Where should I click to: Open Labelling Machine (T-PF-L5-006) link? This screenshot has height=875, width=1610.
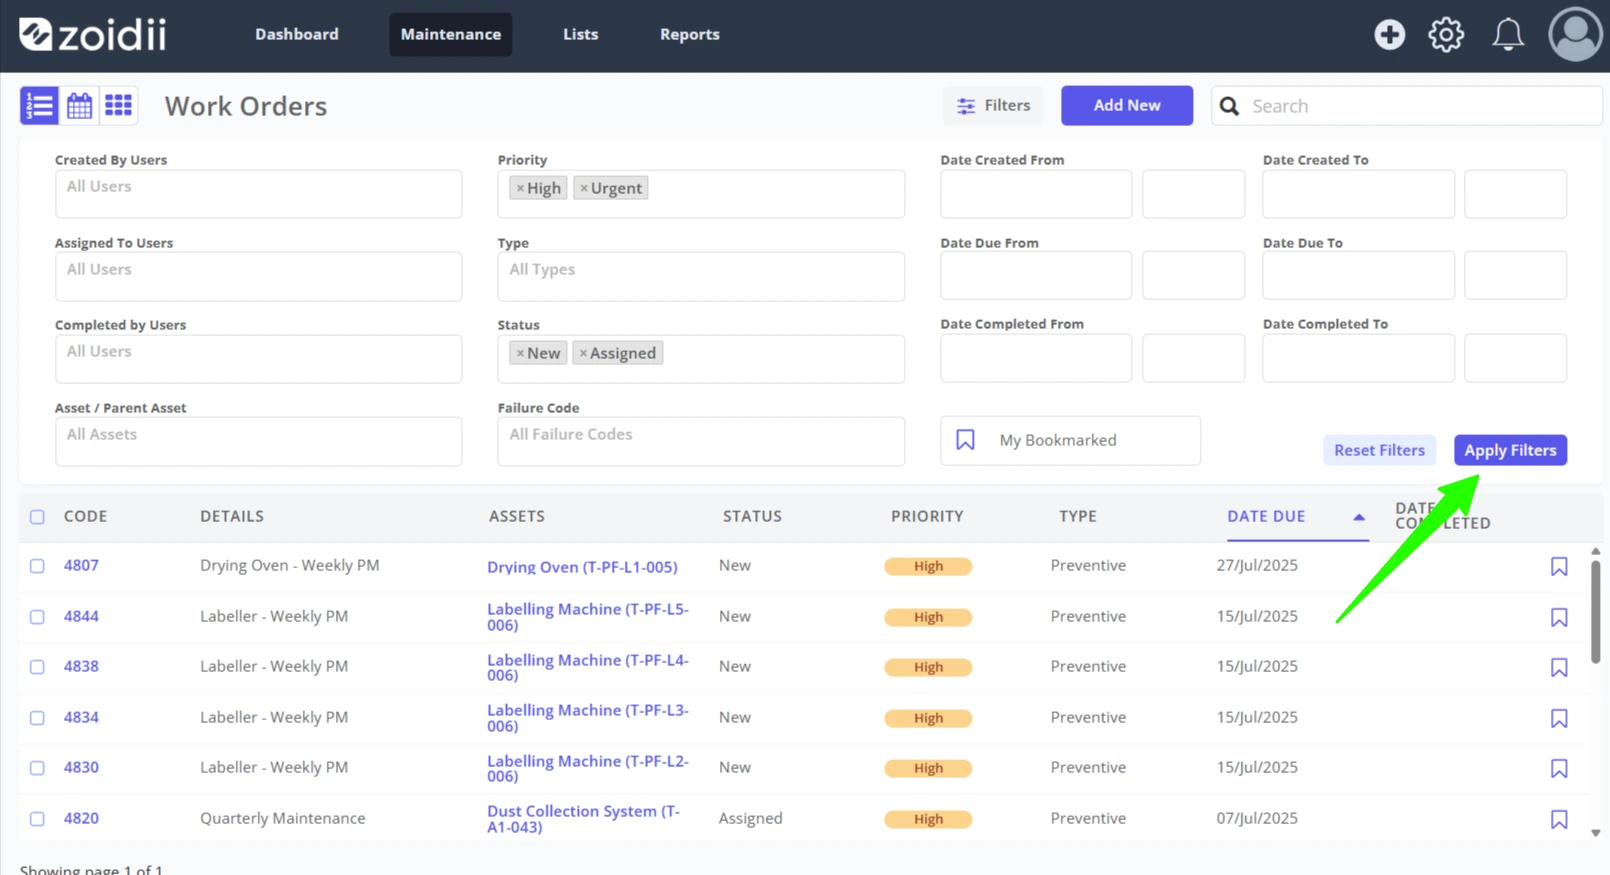[x=588, y=617]
